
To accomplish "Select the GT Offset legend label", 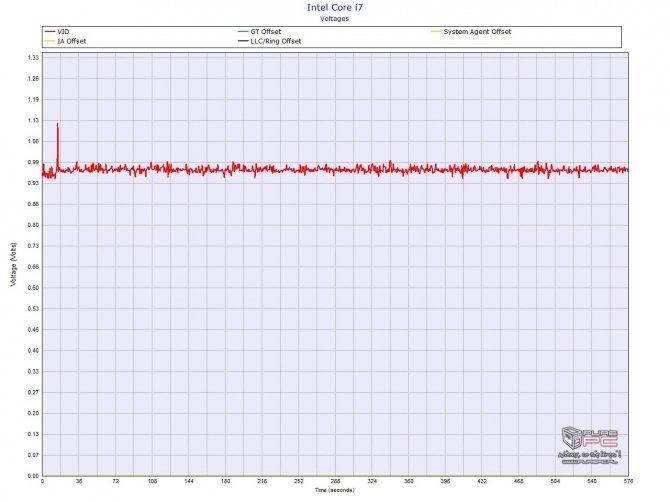I will (x=266, y=32).
